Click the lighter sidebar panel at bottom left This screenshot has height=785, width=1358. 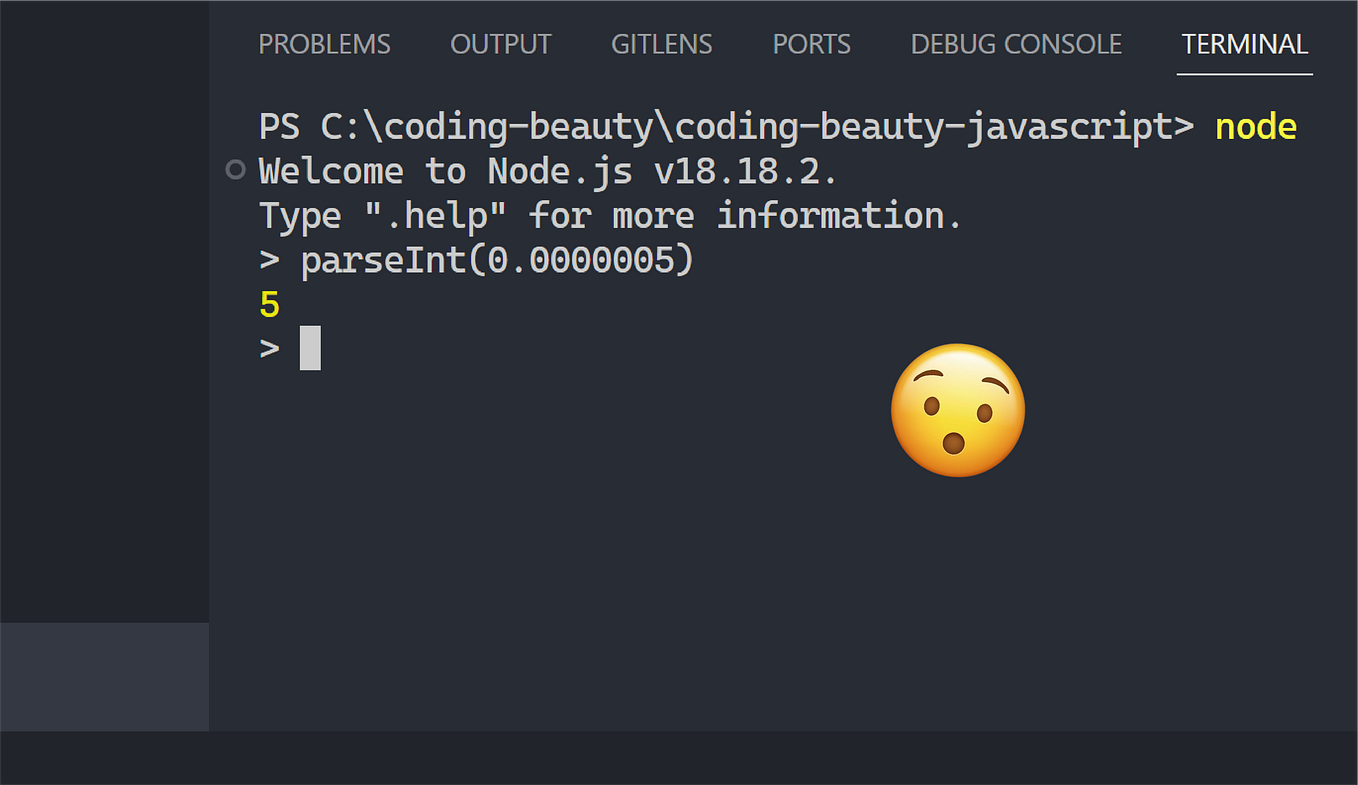[104, 677]
